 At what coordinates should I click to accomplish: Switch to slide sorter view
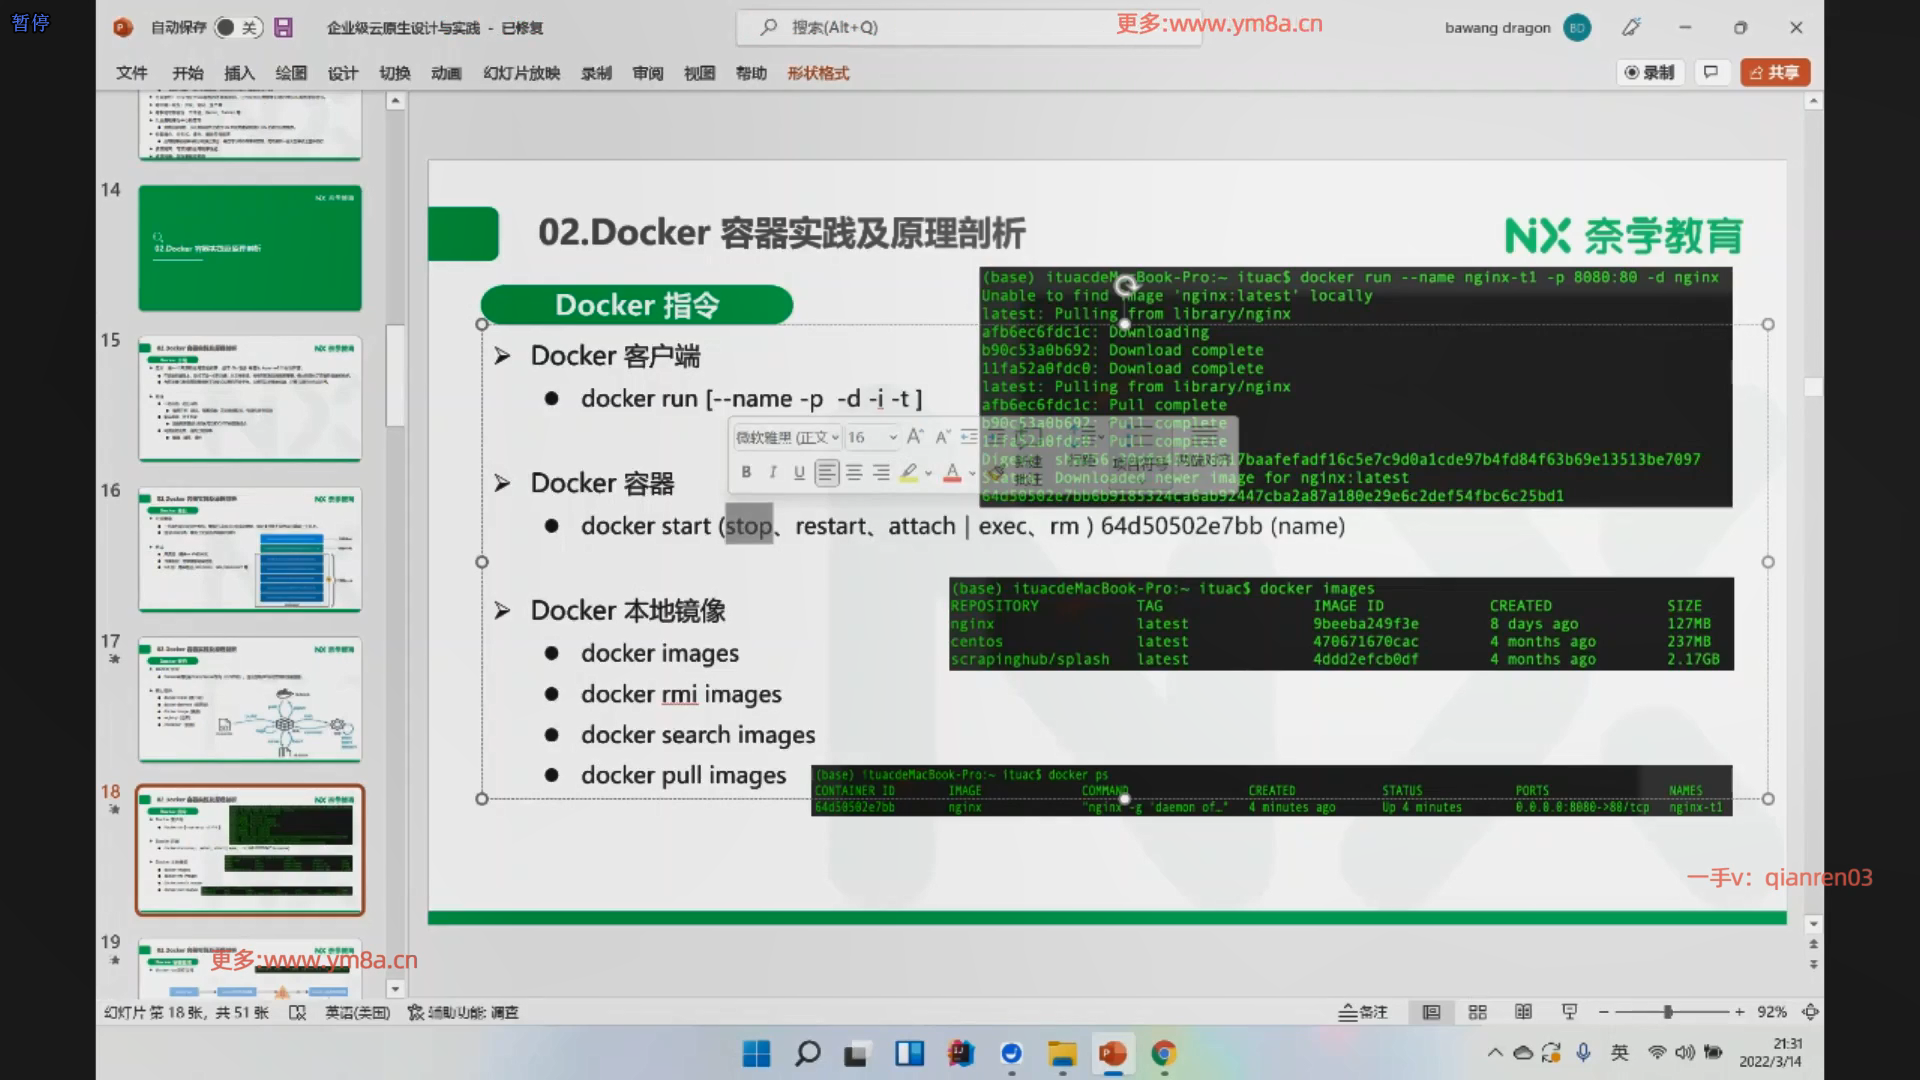pos(1477,1012)
